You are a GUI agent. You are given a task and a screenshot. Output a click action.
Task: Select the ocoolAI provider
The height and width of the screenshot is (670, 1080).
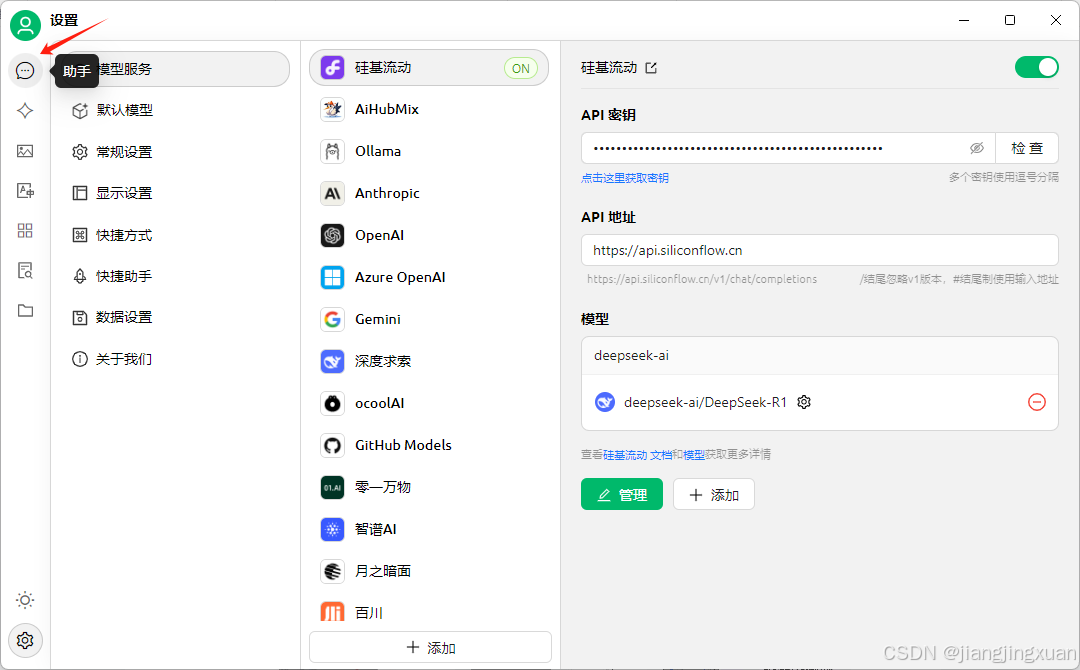coord(429,404)
